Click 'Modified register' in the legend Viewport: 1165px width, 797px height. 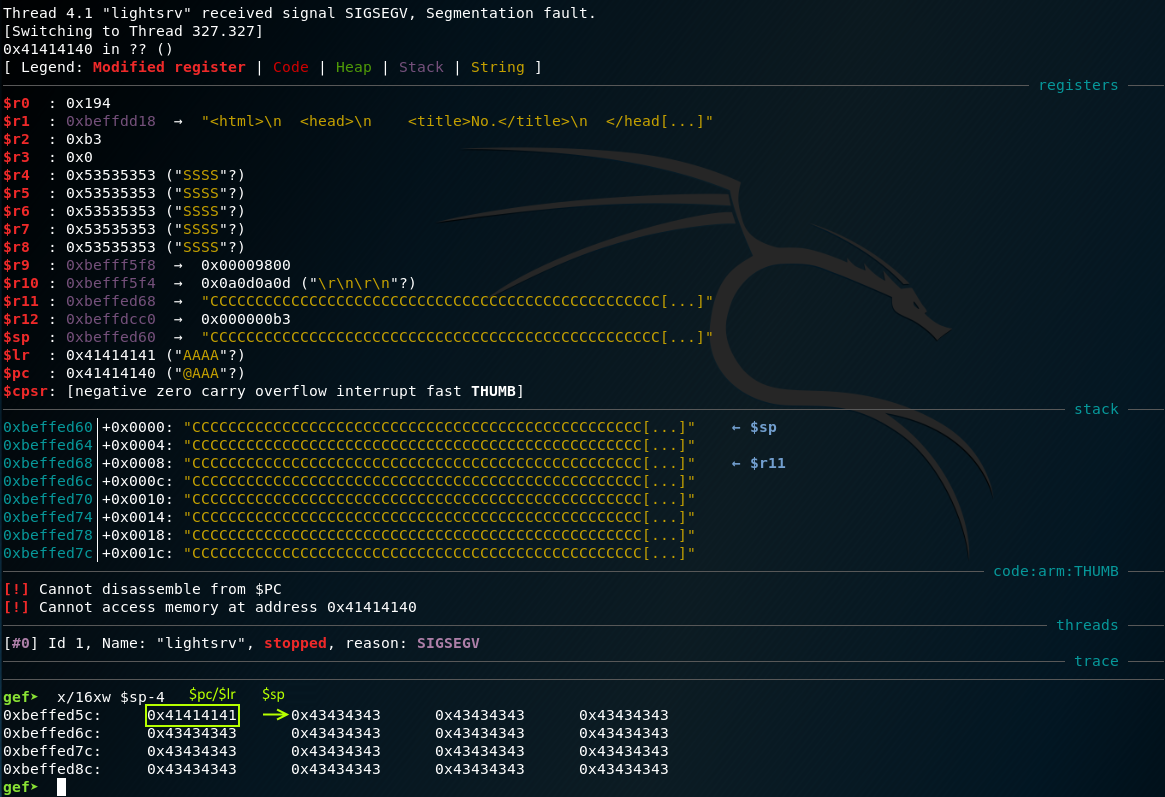pyautogui.click(x=169, y=67)
